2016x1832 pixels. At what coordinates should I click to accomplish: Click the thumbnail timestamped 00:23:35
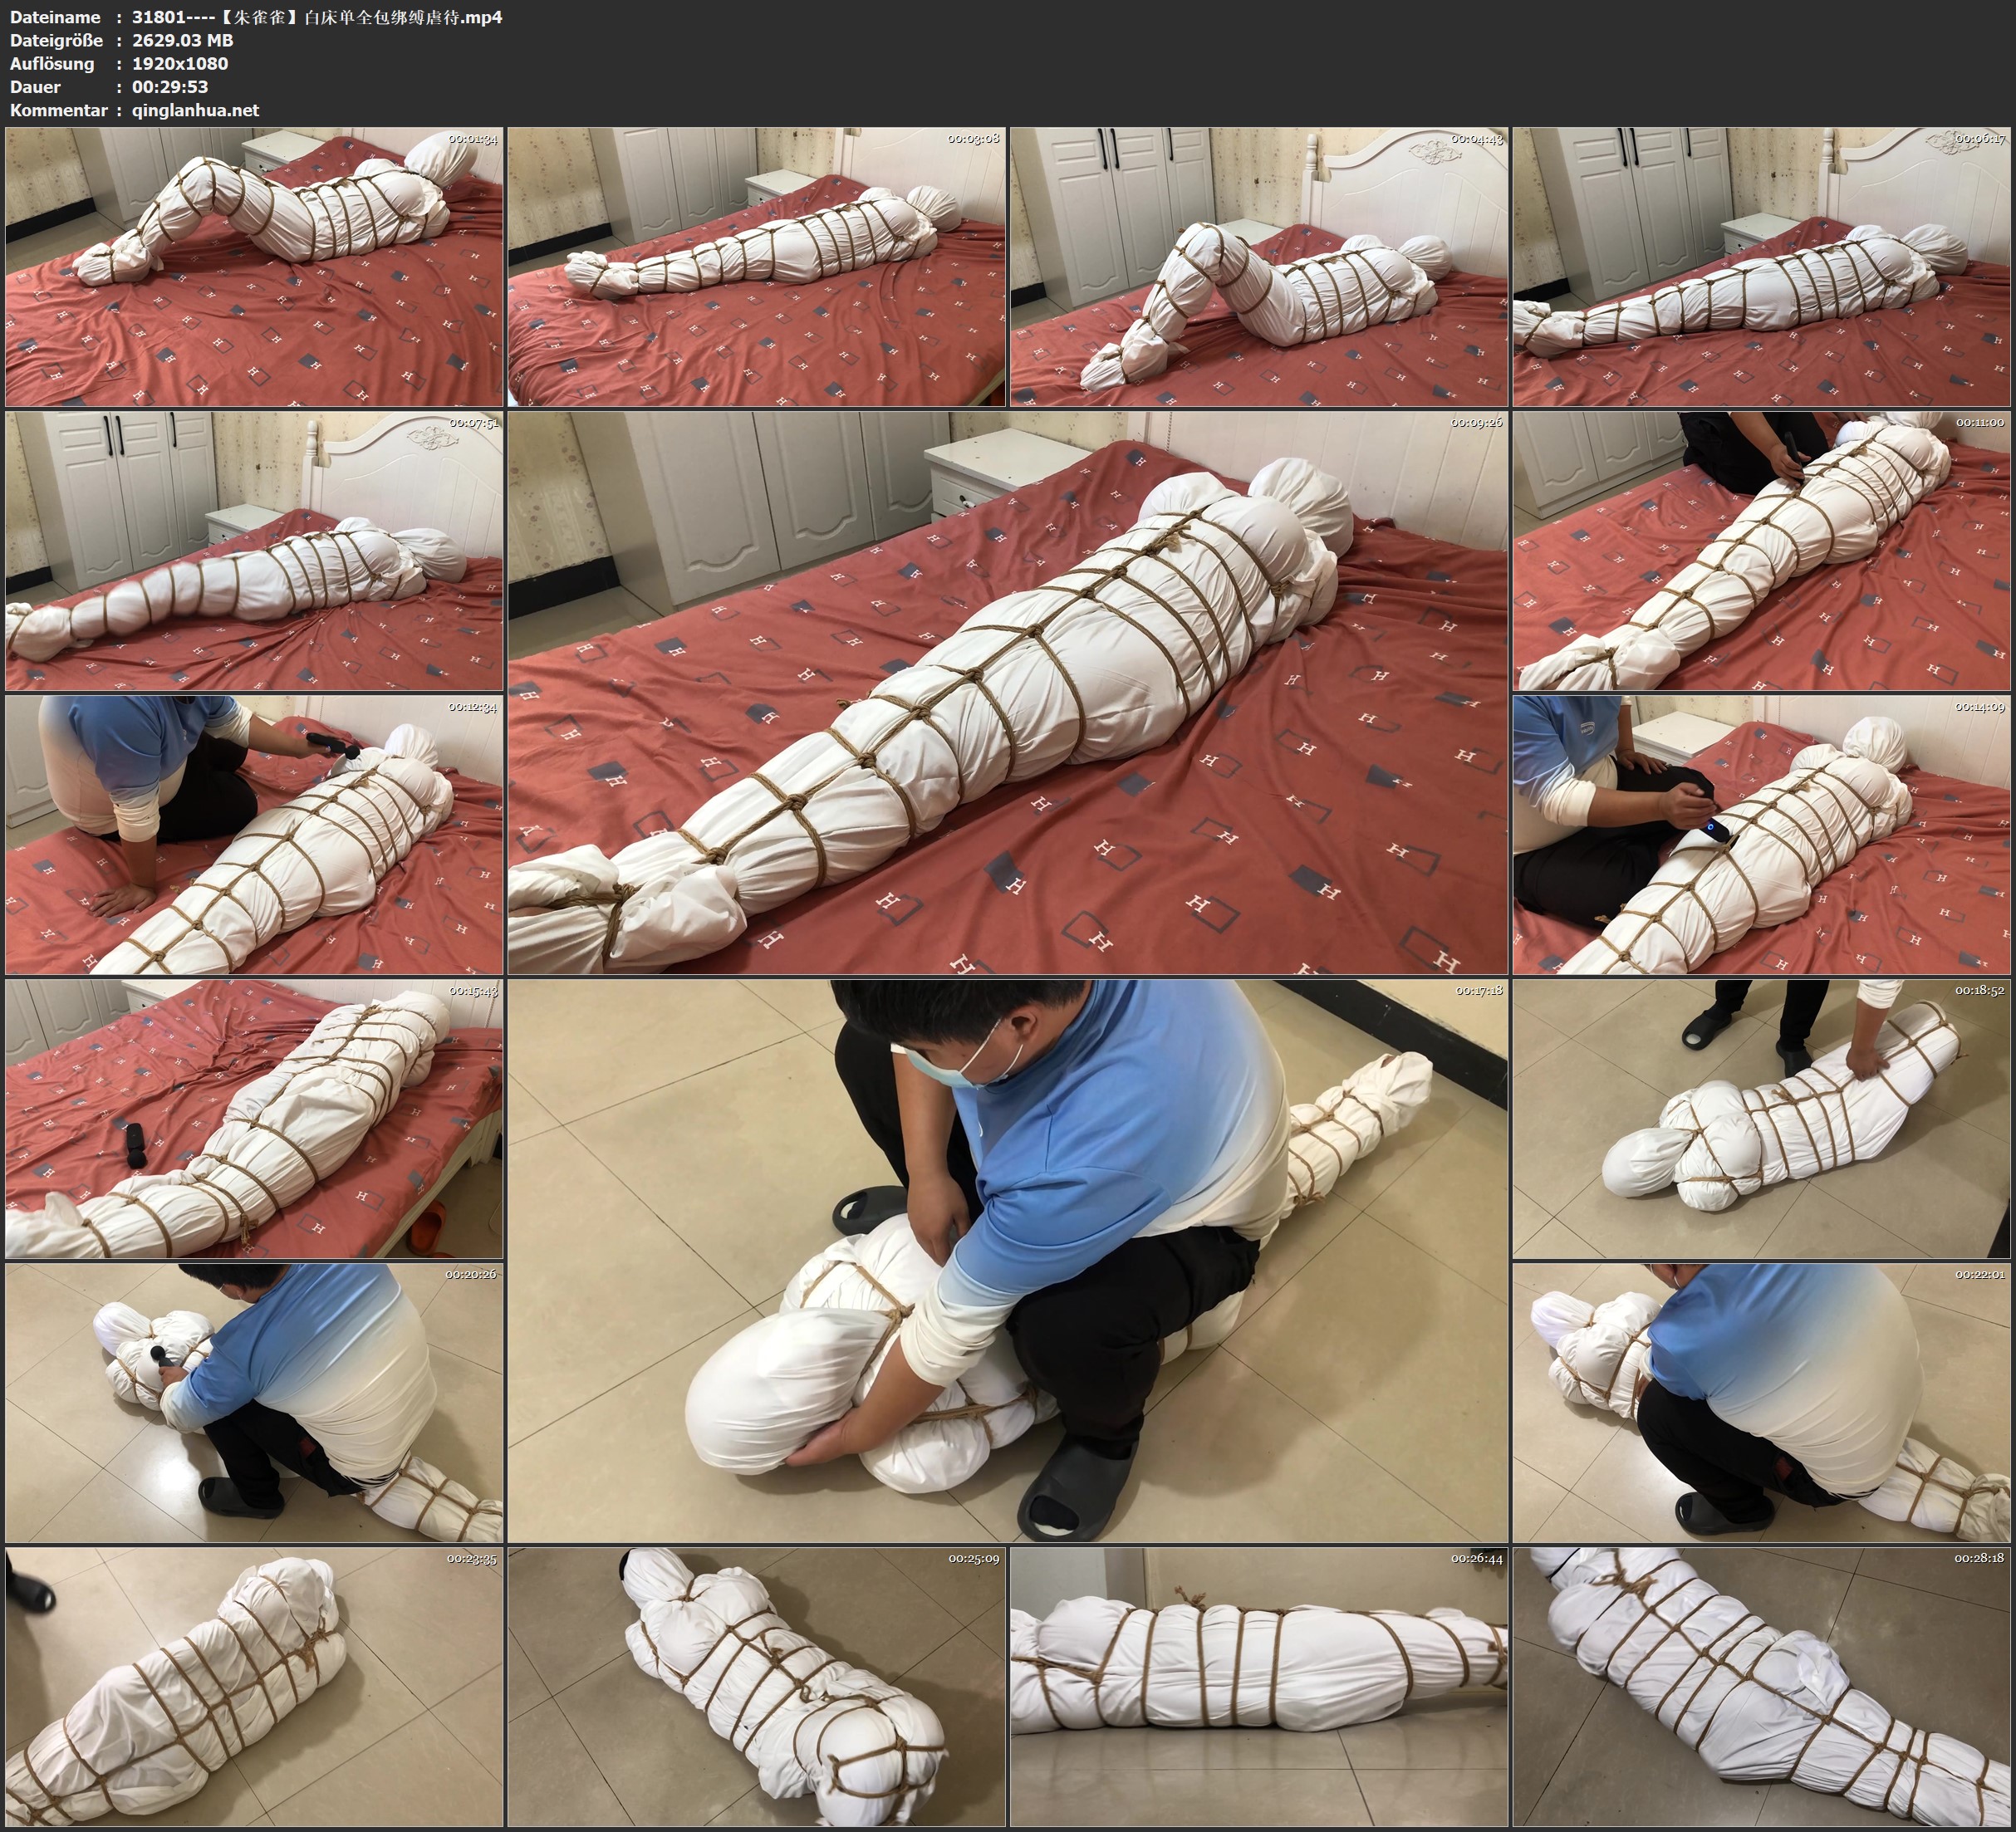(x=254, y=1687)
